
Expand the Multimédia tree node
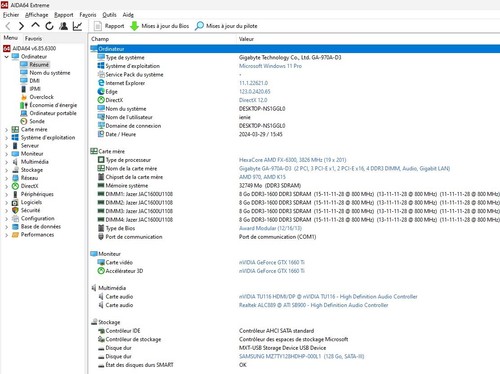[6, 162]
